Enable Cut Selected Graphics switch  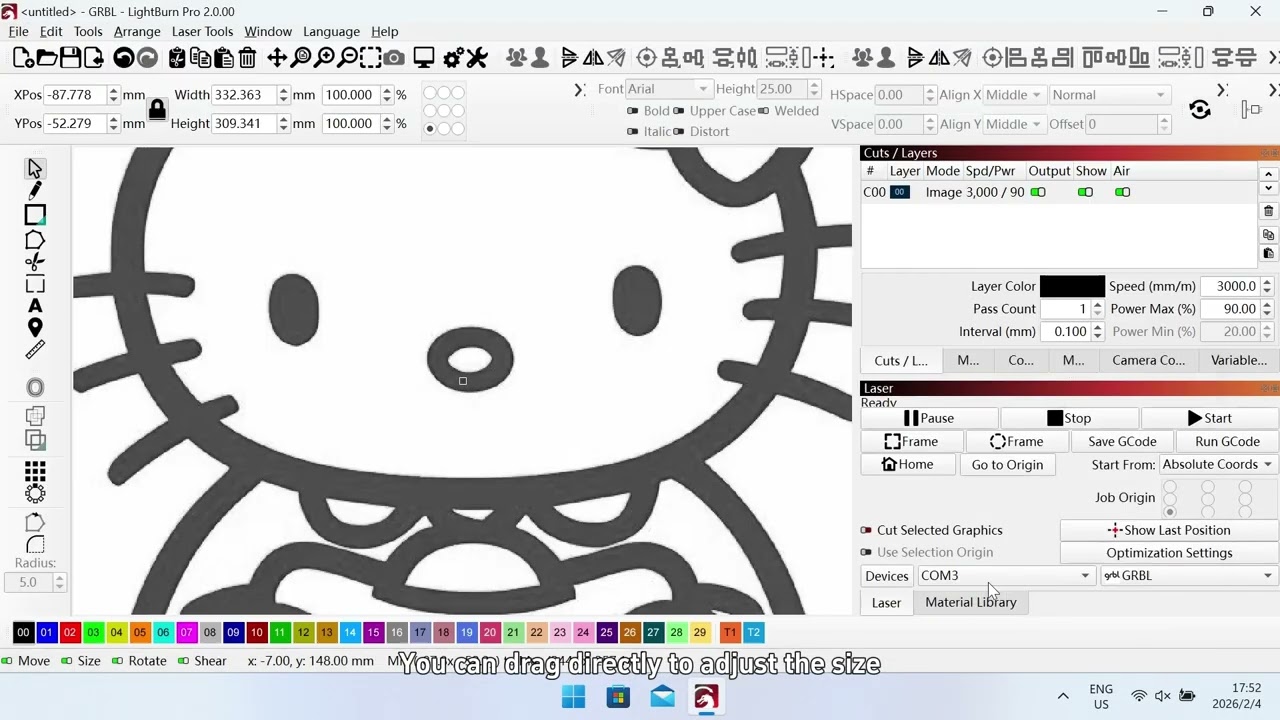866,530
